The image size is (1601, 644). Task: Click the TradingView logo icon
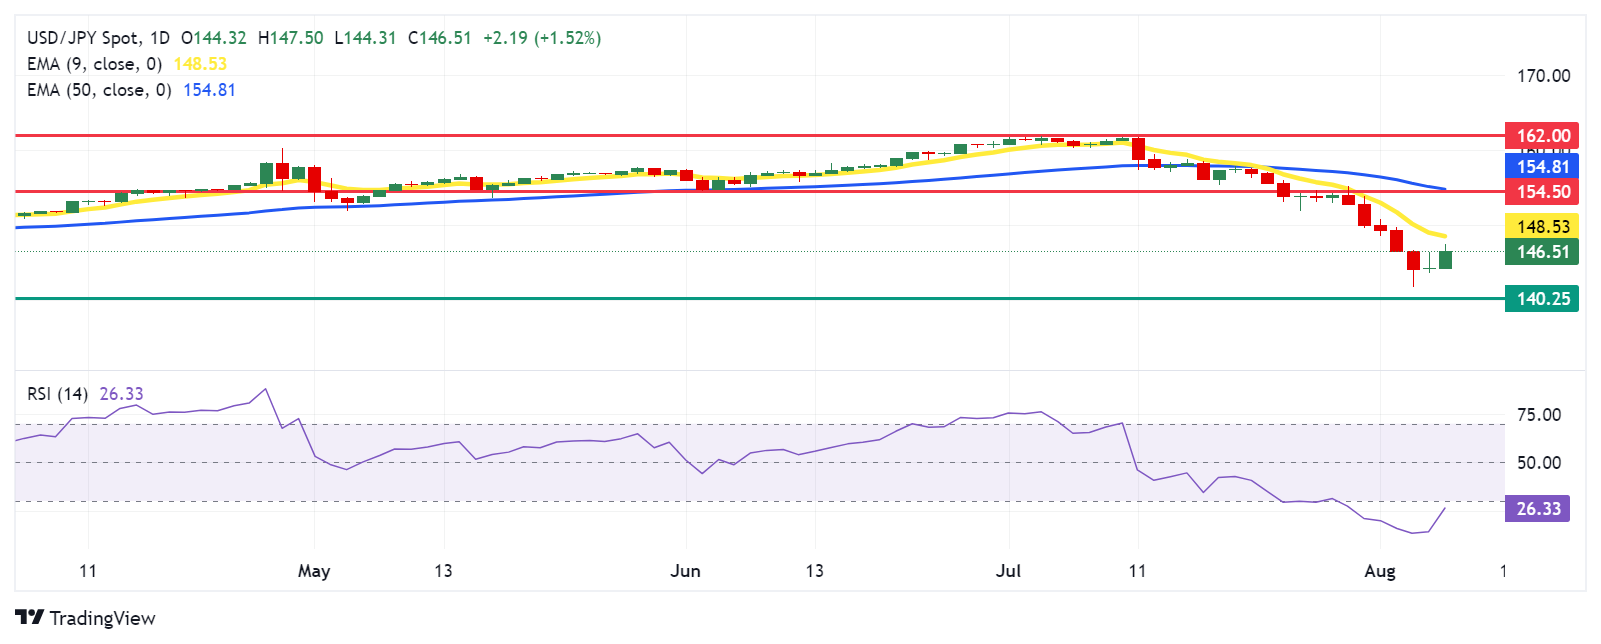pos(30,618)
